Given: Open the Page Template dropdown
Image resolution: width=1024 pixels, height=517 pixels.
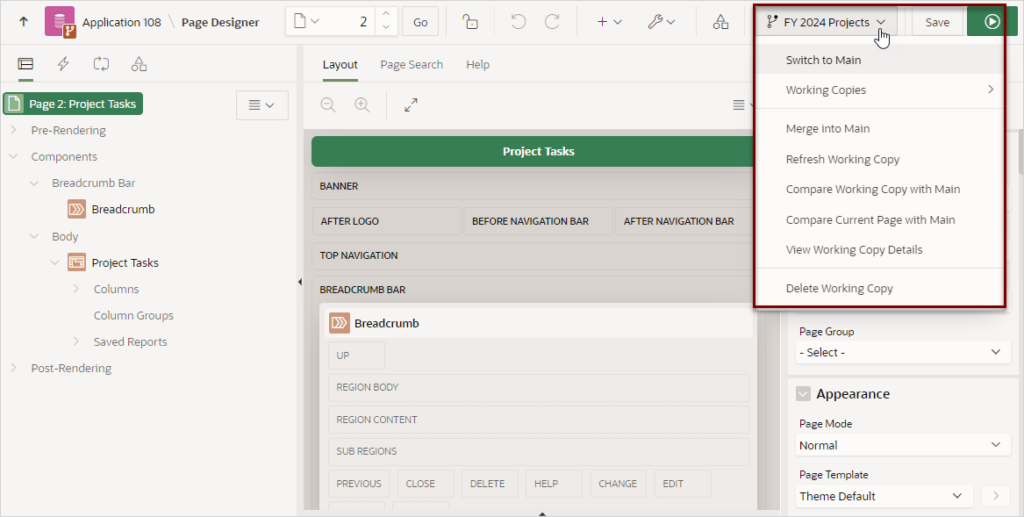Looking at the screenshot, I should (885, 496).
